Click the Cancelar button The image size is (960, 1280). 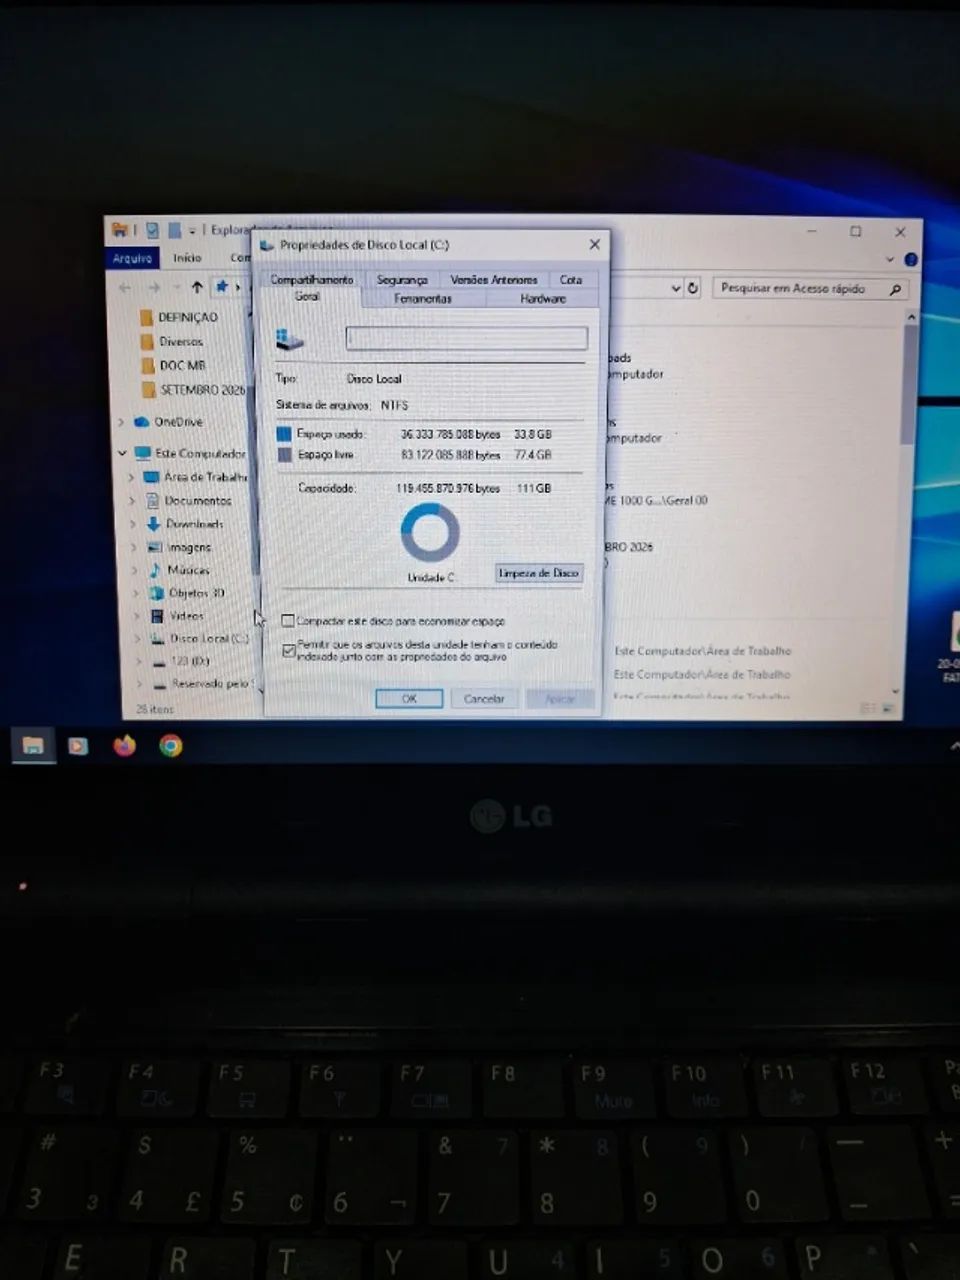484,699
